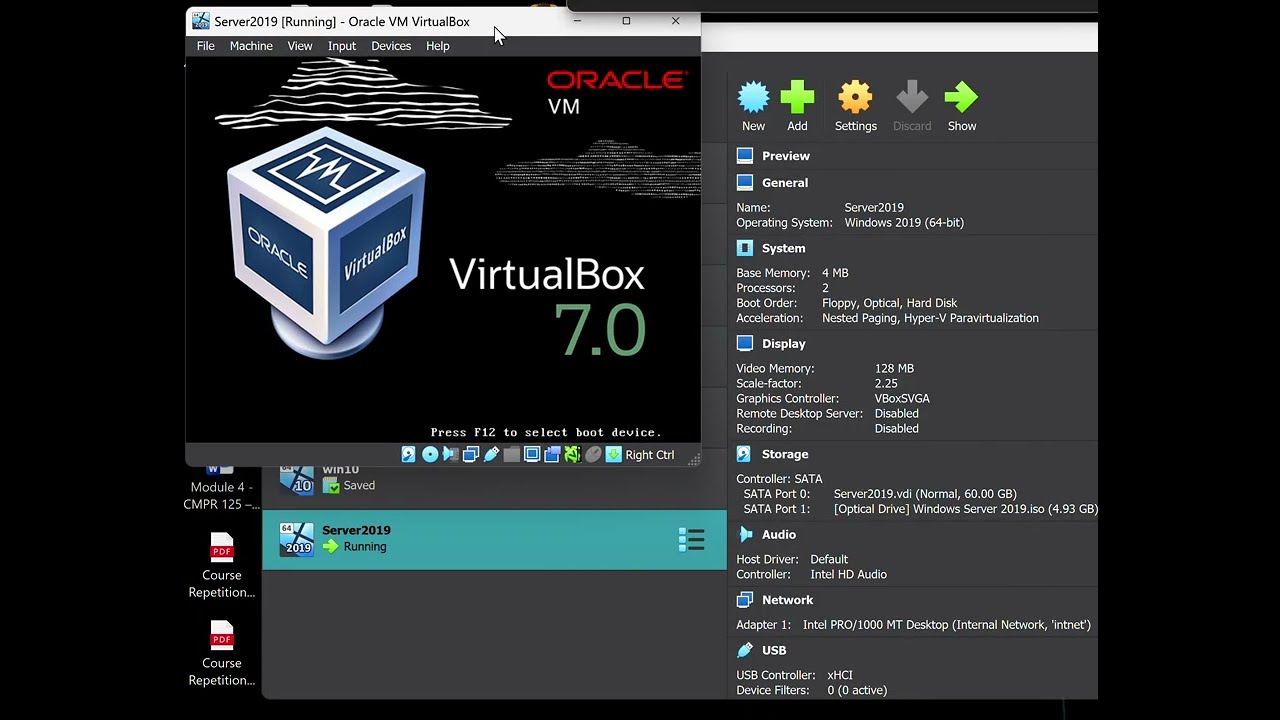Click the System chip icon in details
Viewport: 1280px width, 720px height.
tap(745, 248)
